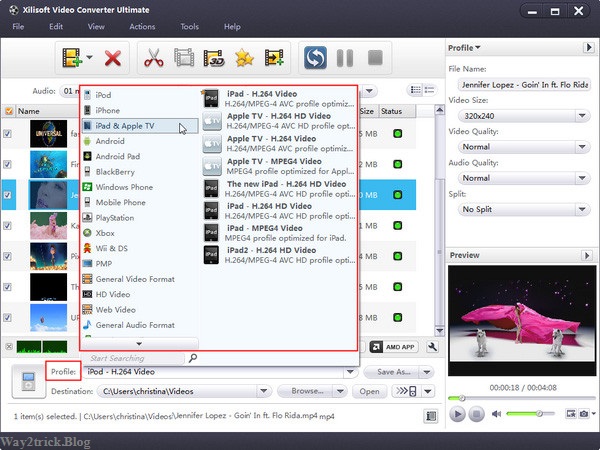The image size is (600, 450).
Task: Click the preview playback progress bar
Action: coord(522,398)
